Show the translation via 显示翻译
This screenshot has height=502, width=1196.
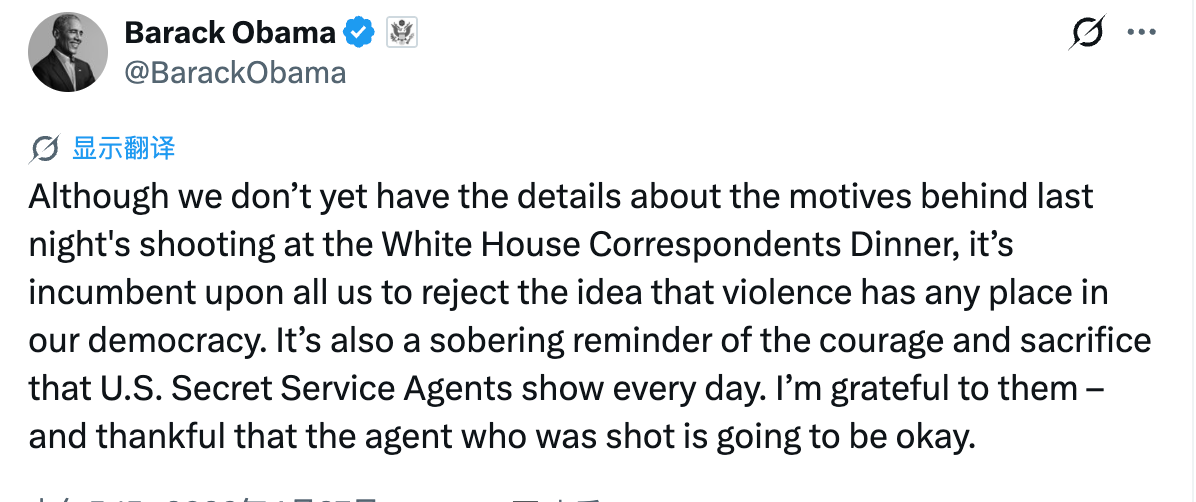tap(123, 150)
